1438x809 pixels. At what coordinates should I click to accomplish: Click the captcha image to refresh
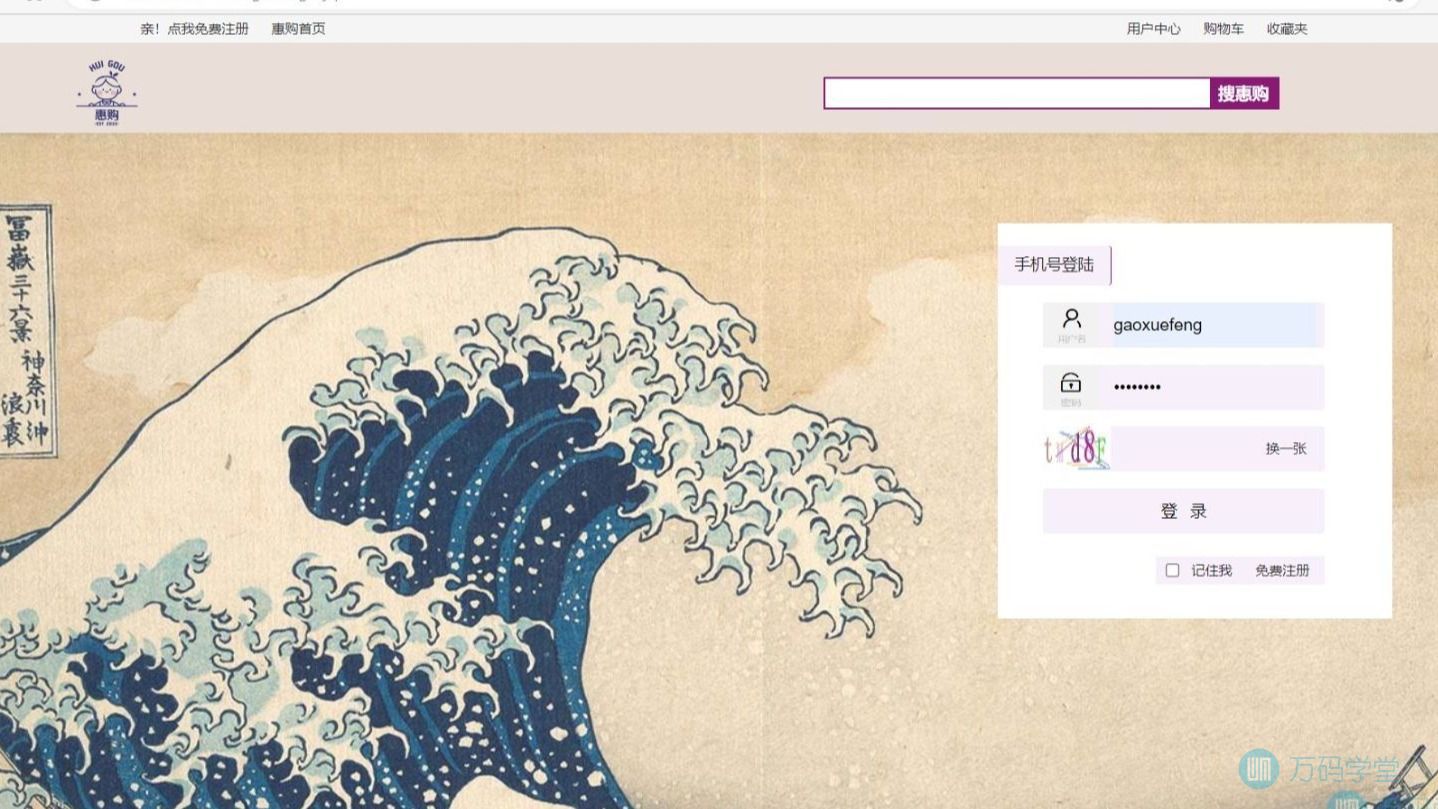1076,448
